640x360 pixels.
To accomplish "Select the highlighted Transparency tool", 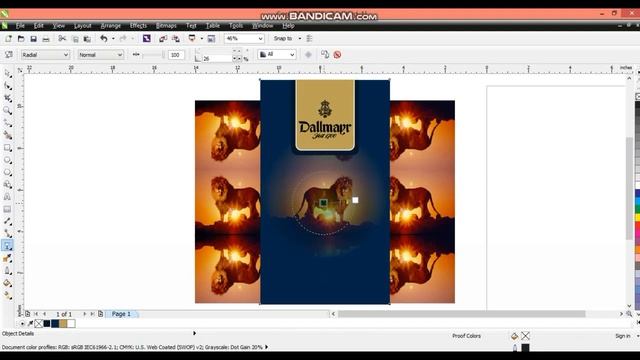I will click(7, 246).
